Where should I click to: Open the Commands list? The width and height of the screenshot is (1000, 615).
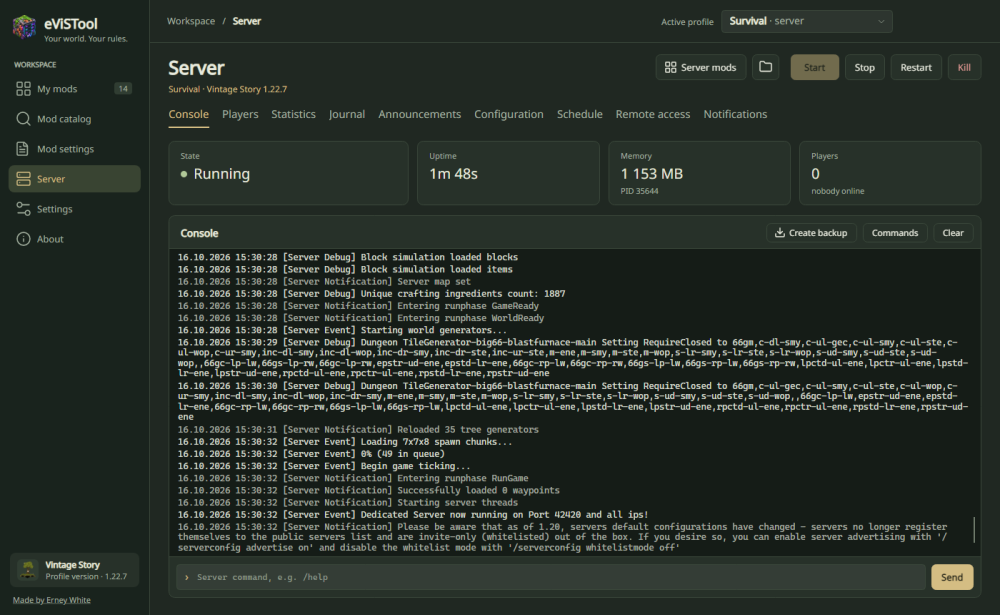tap(895, 233)
